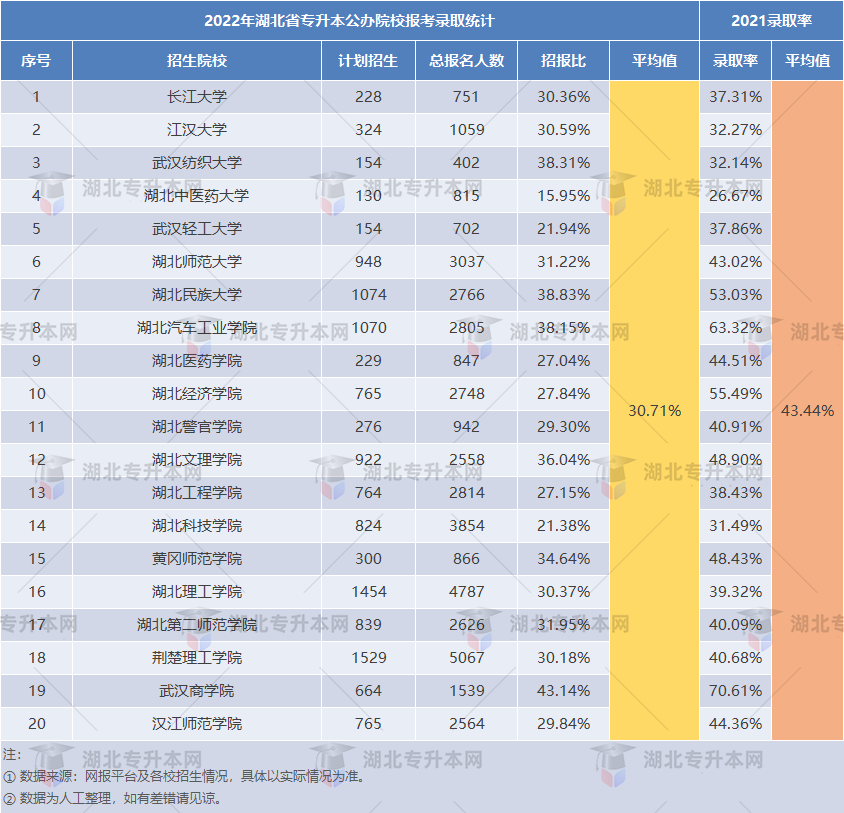This screenshot has width=844, height=813.
Task: Select the 招生院校 column header
Action: click(x=197, y=60)
